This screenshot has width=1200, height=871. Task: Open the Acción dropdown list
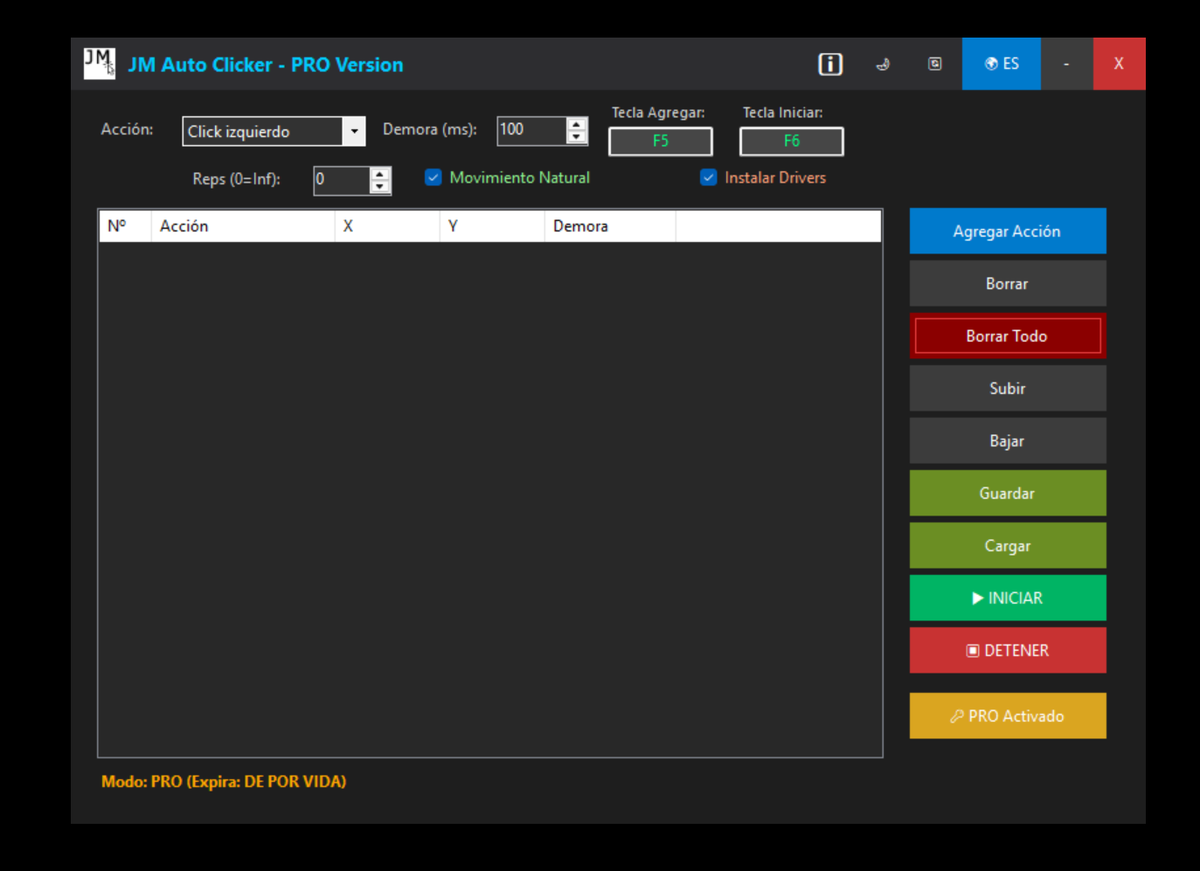(354, 132)
